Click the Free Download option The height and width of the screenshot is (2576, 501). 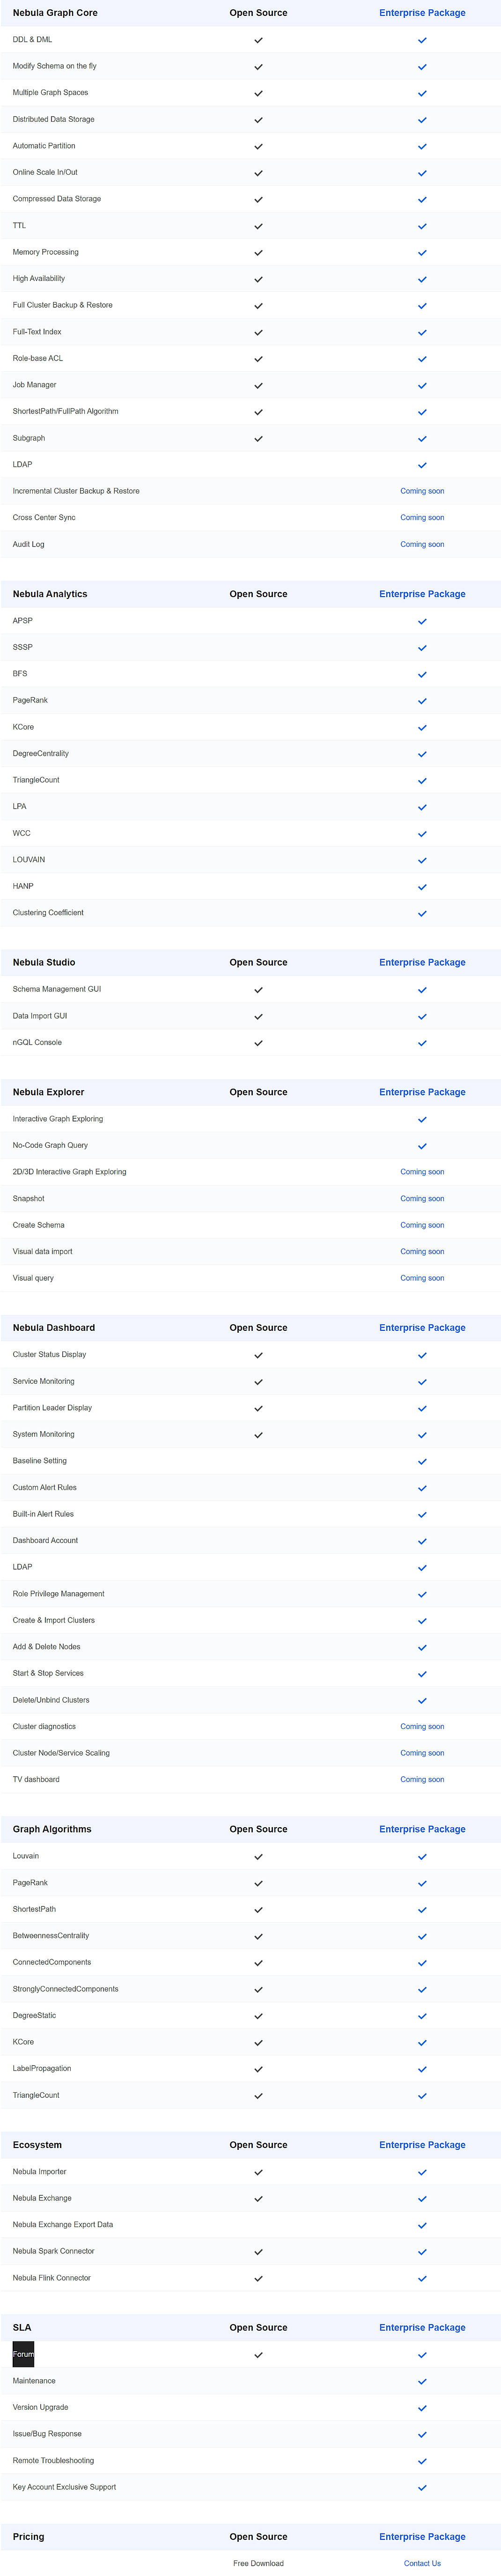(258, 2563)
